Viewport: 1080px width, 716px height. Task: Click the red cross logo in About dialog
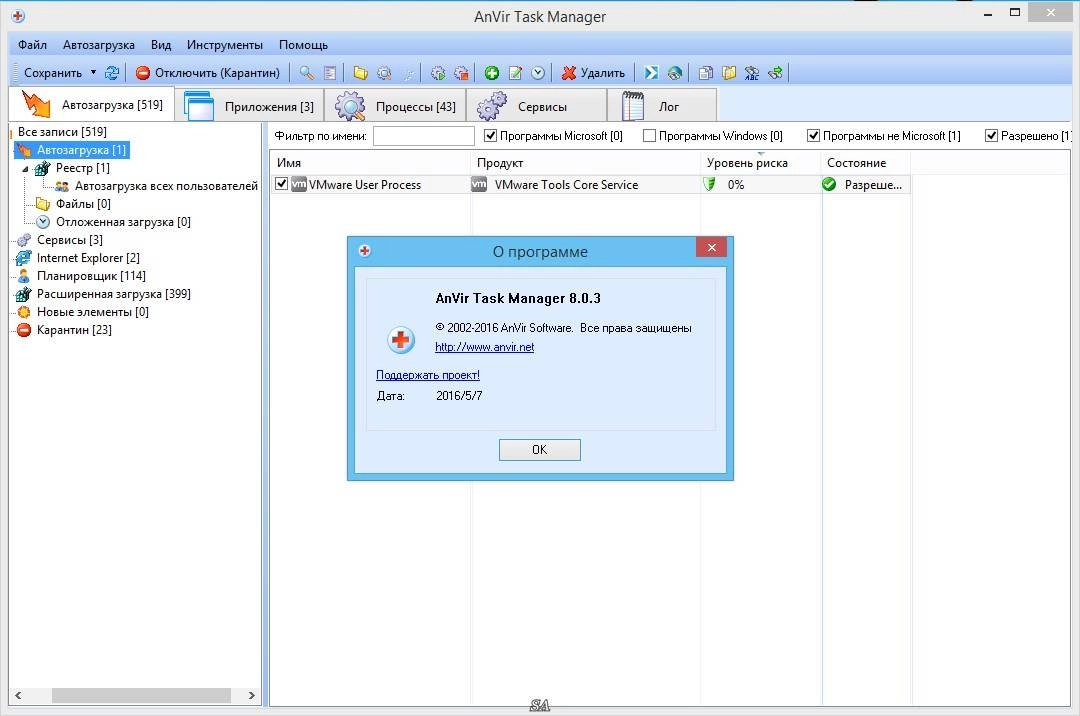(x=400, y=339)
